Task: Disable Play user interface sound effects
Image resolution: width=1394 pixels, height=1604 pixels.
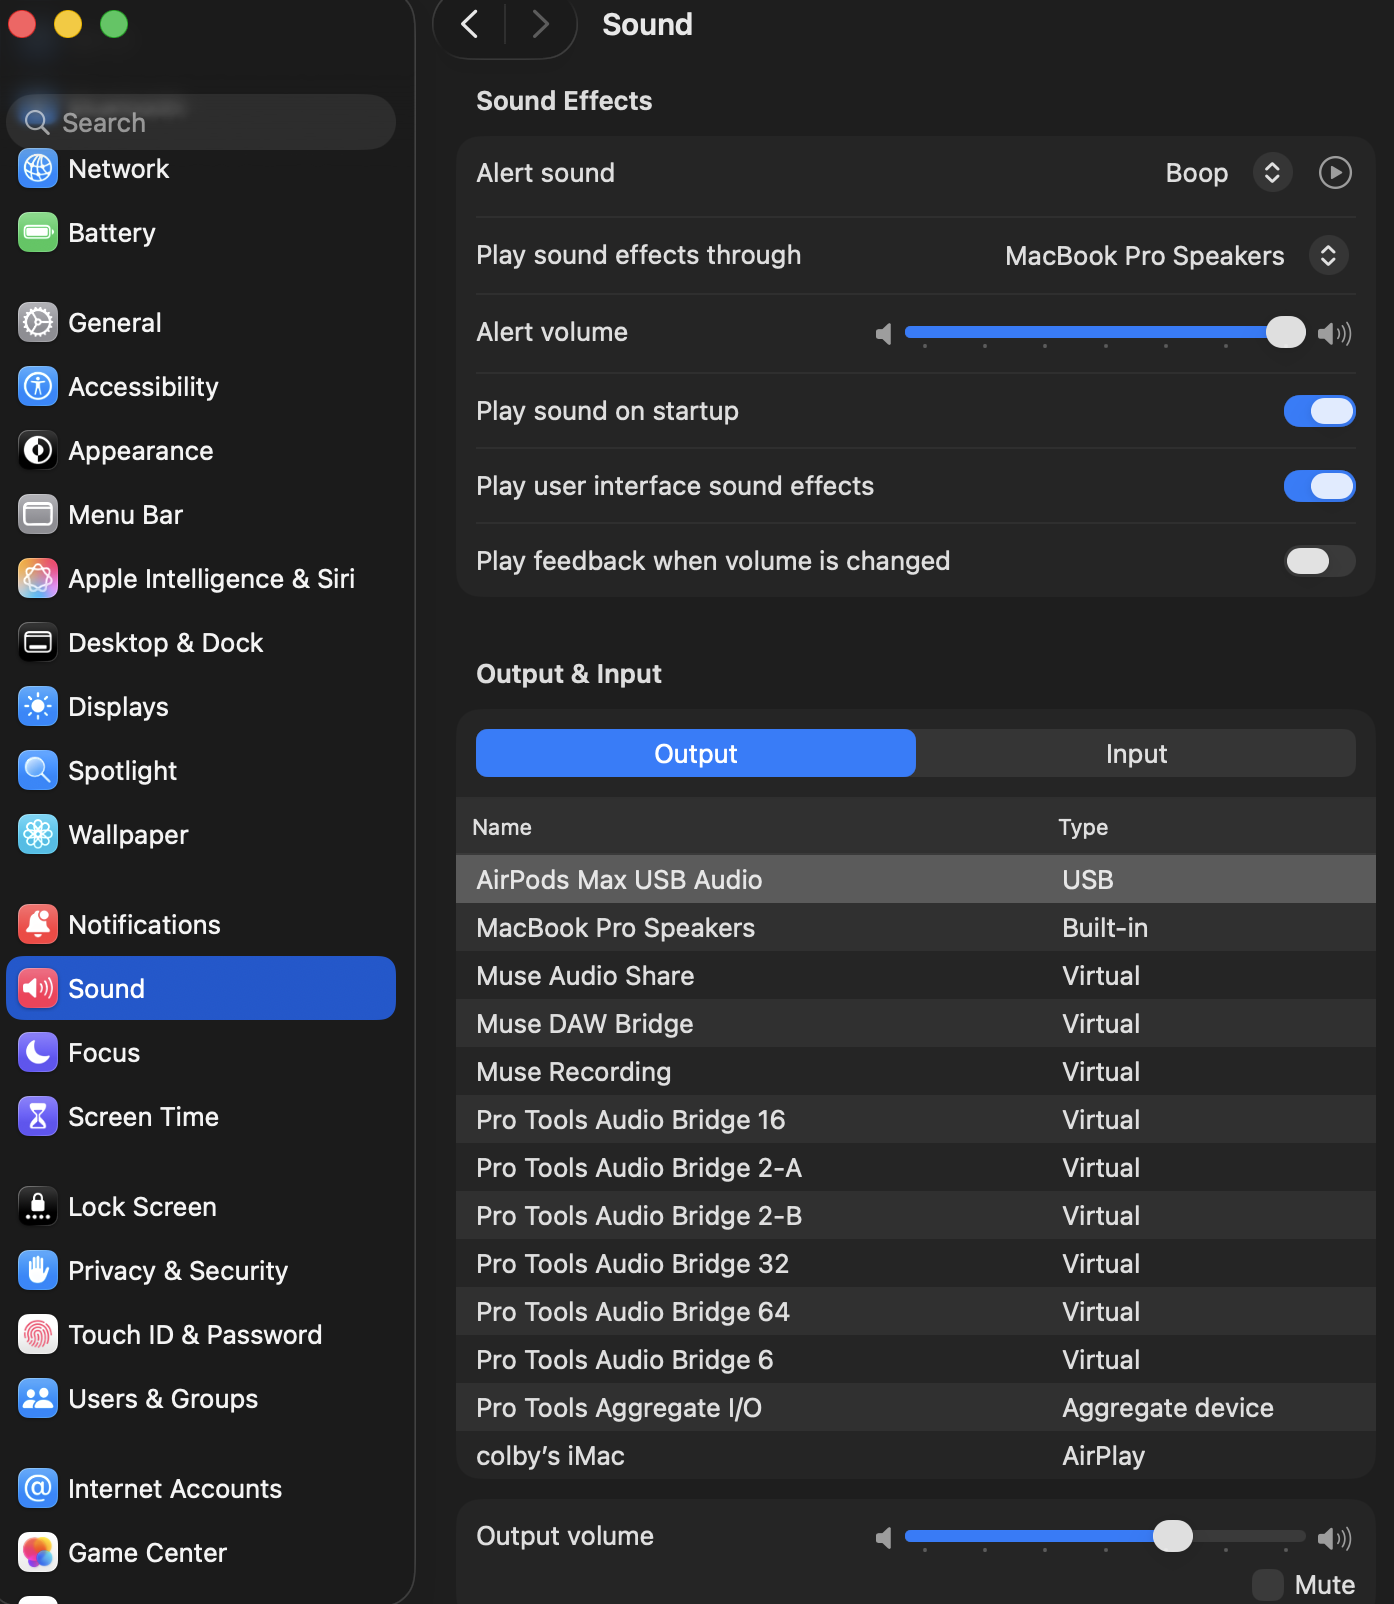Action: [x=1319, y=486]
